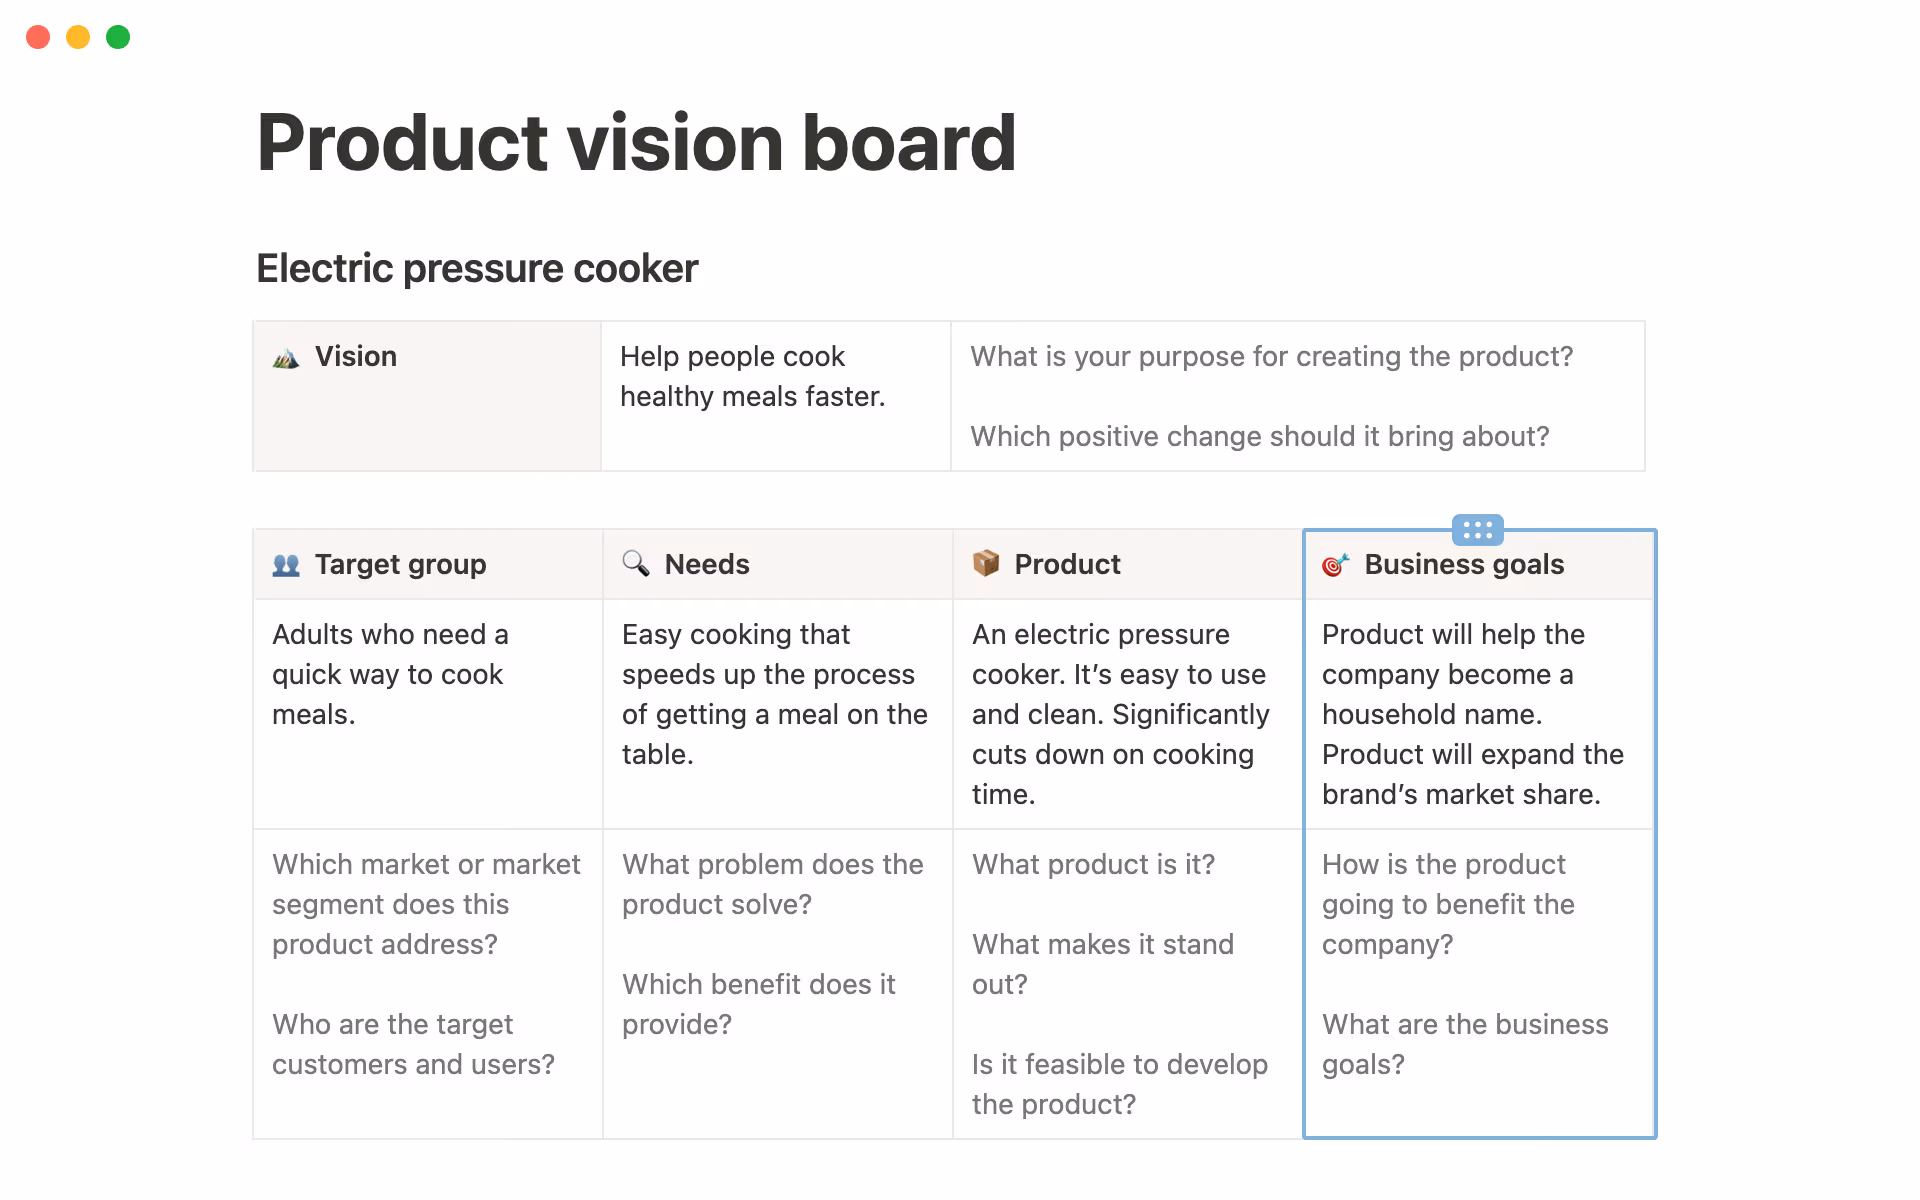The image size is (1920, 1200).
Task: Select the 'Product will help the company' cell
Action: [x=1472, y=714]
